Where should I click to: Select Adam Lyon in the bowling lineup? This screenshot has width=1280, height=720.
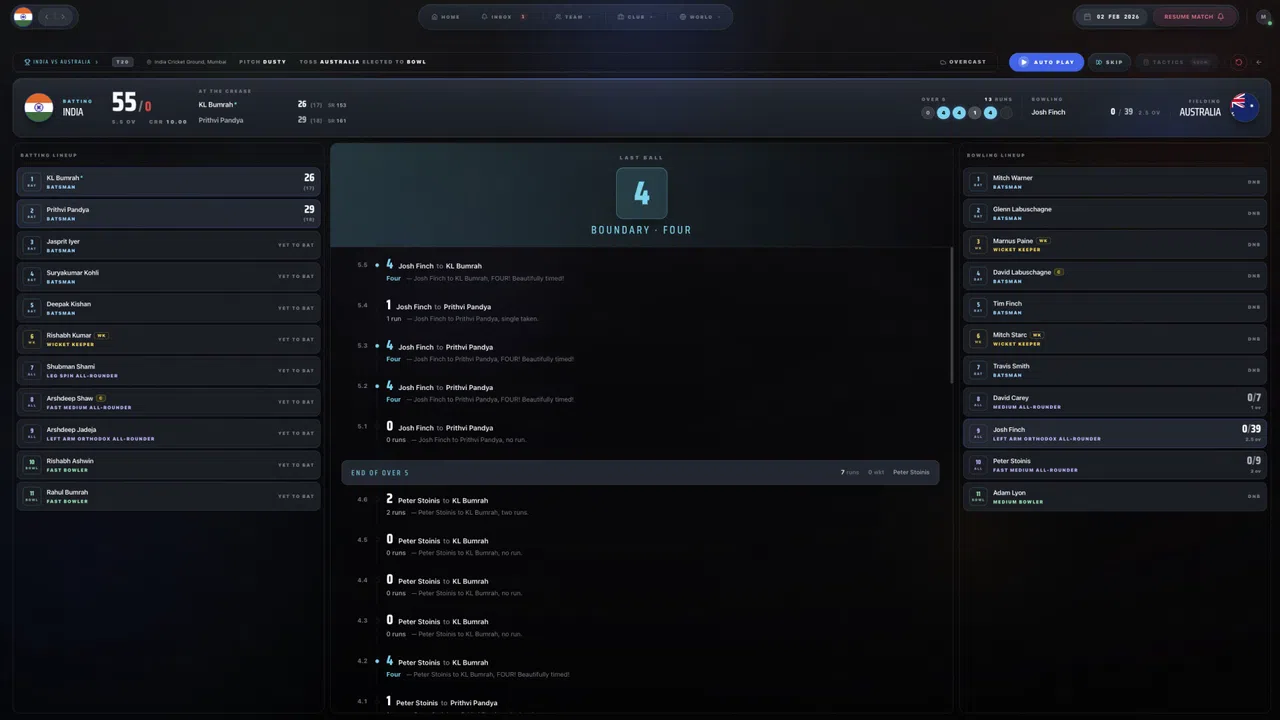coord(1115,496)
